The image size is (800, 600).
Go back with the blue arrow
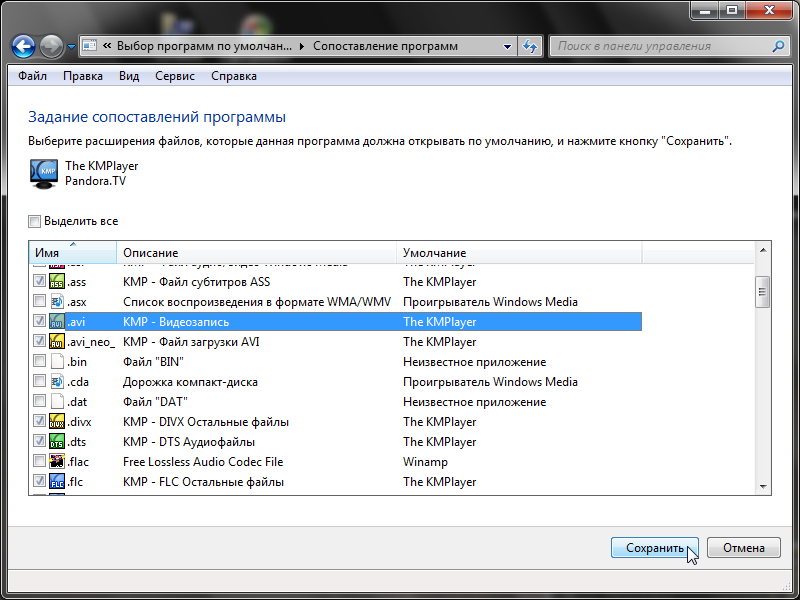[23, 46]
